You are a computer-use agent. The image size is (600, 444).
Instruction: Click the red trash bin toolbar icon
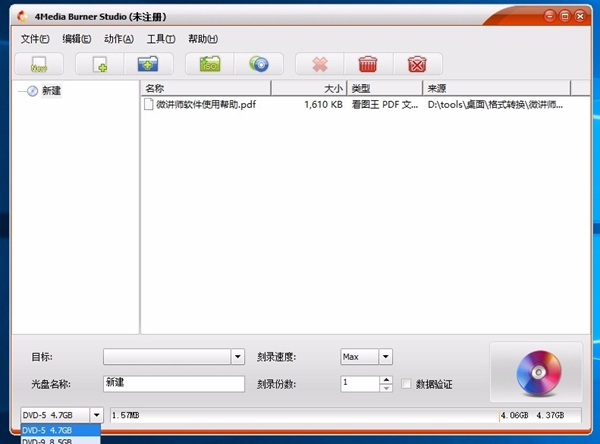(368, 64)
